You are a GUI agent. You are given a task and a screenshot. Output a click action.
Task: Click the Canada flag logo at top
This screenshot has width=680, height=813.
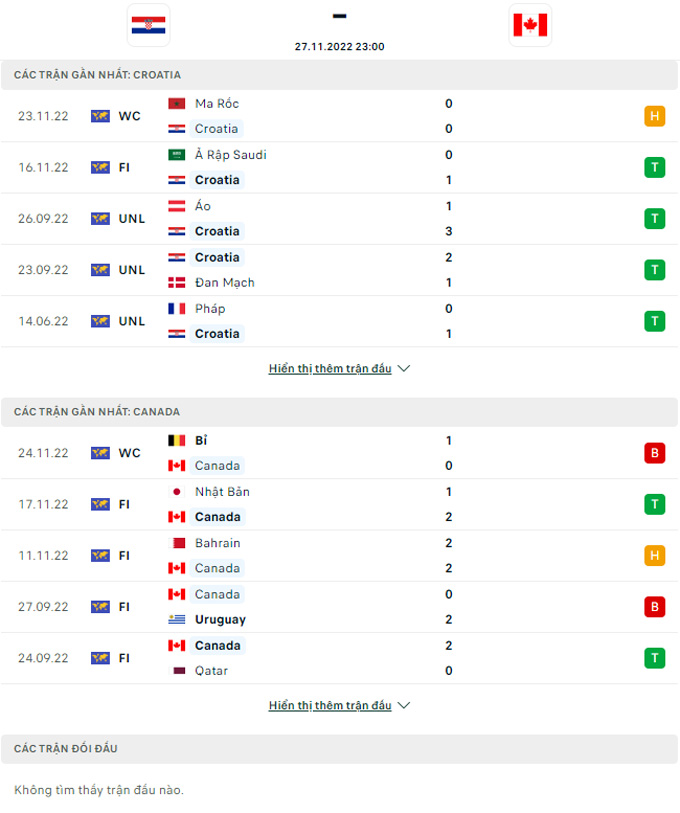click(x=530, y=25)
